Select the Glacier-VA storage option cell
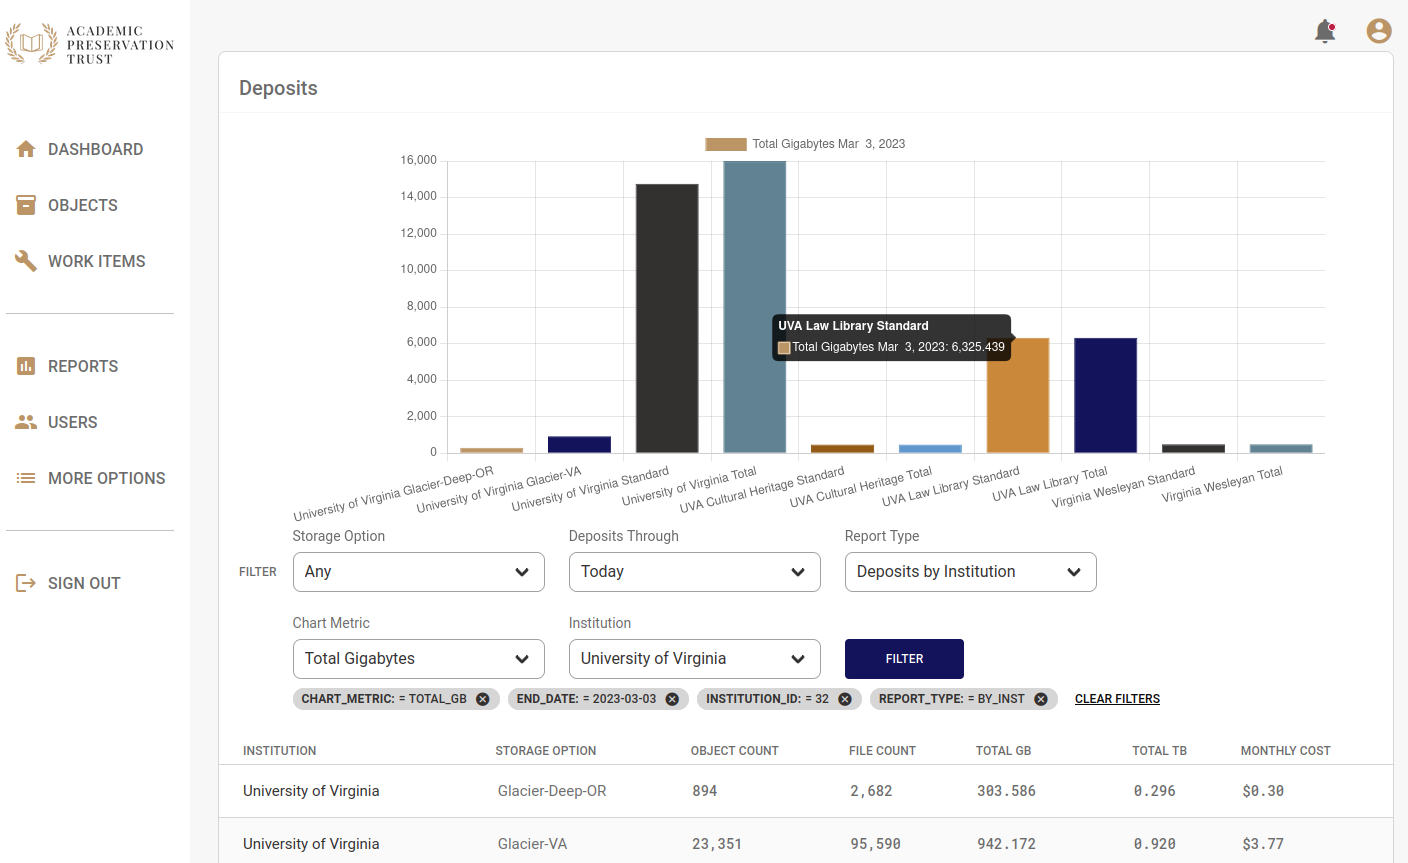This screenshot has width=1408, height=863. tap(532, 844)
